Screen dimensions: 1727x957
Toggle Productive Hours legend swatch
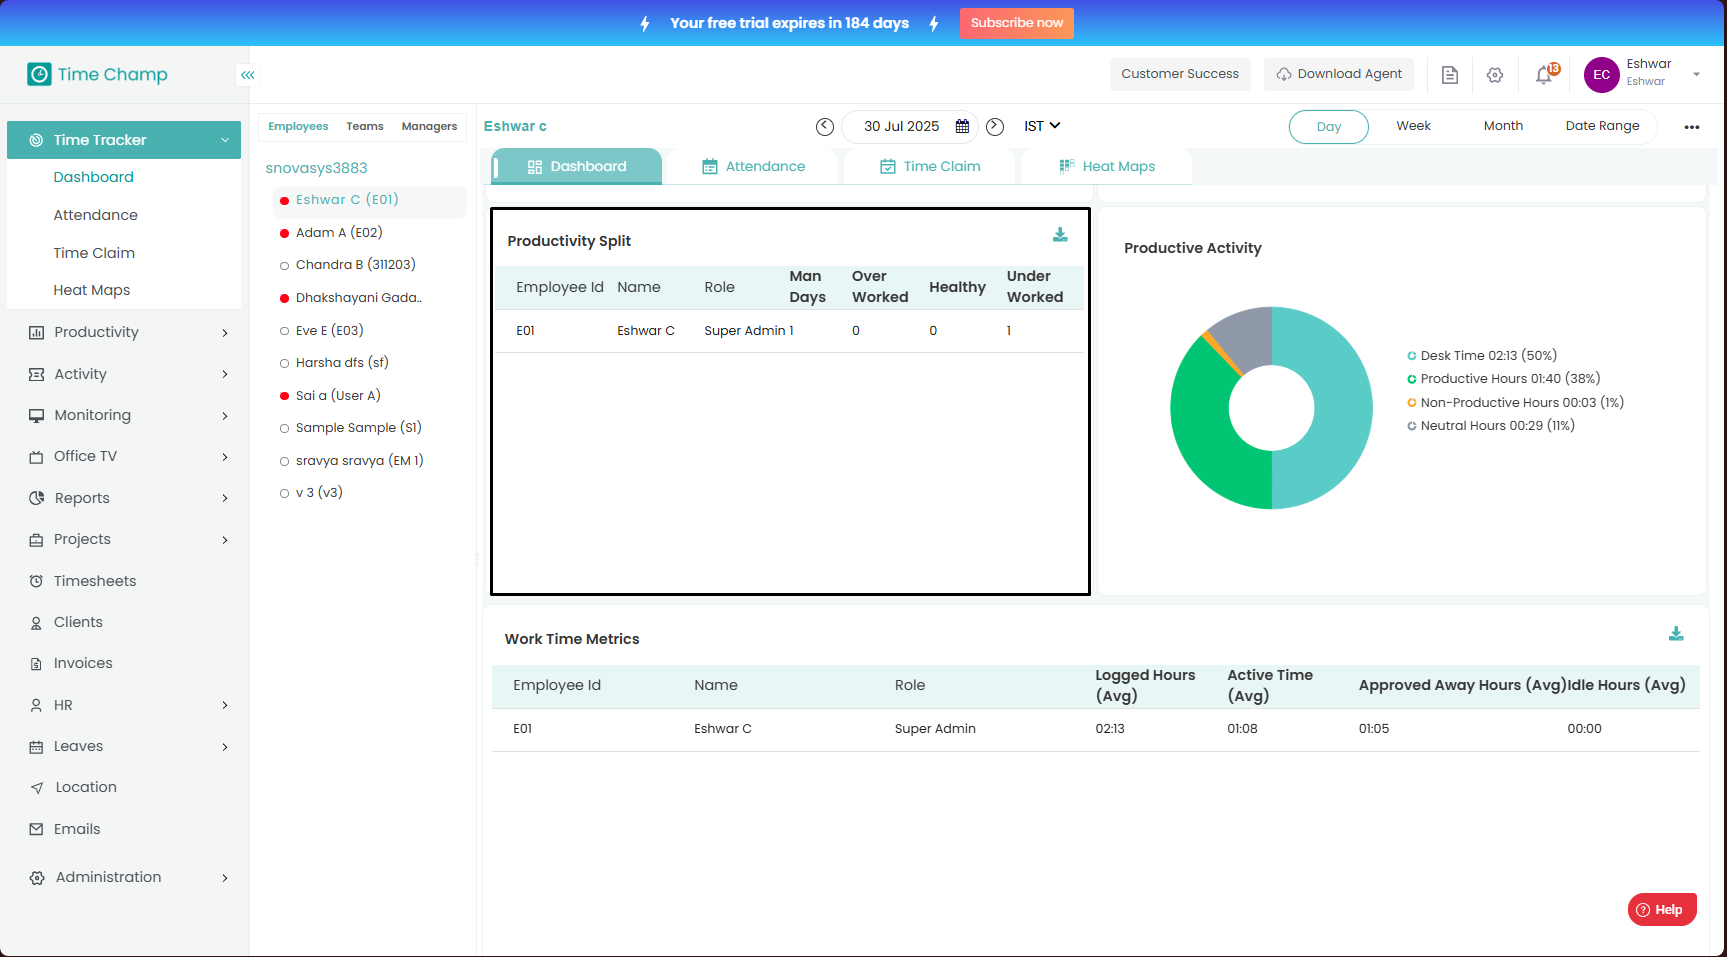1411,379
